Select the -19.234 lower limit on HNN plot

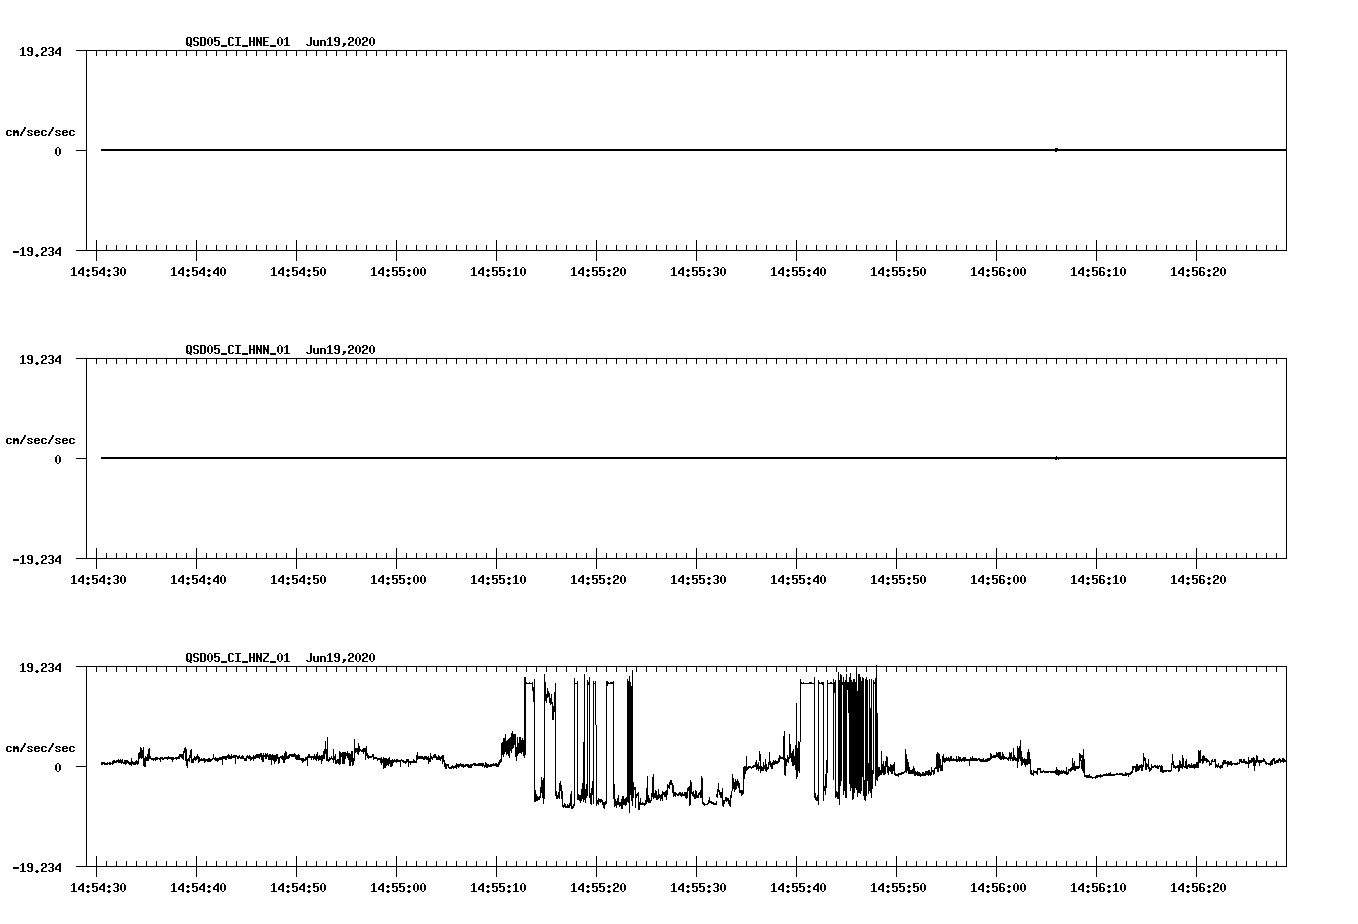click(37, 560)
